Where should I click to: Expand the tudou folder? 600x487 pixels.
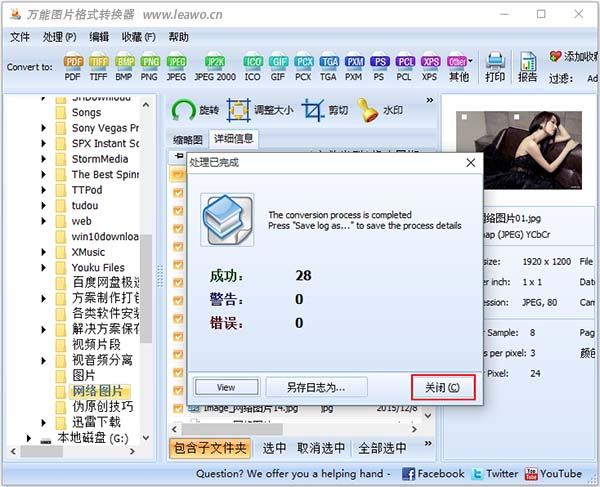[x=44, y=205]
